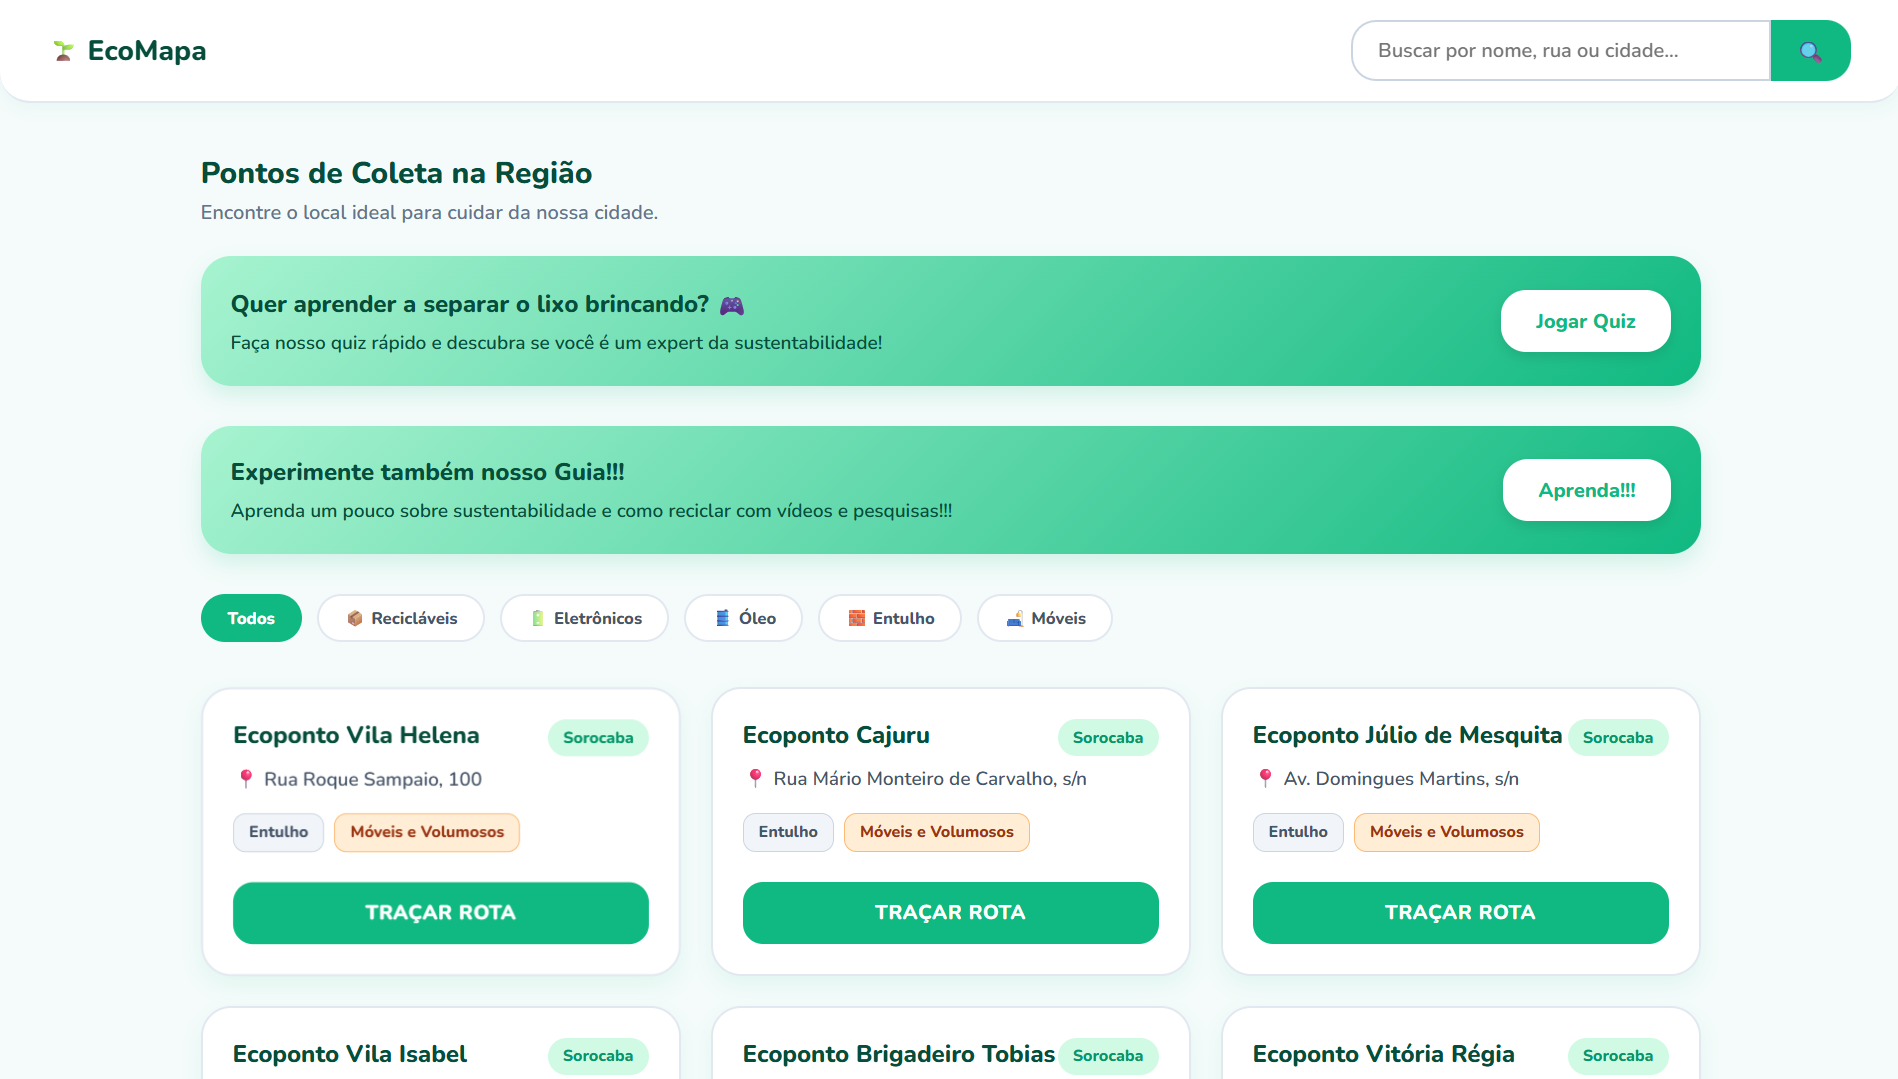Trace route to Ecoponto Vila Helena
The width and height of the screenshot is (1898, 1079).
click(441, 912)
